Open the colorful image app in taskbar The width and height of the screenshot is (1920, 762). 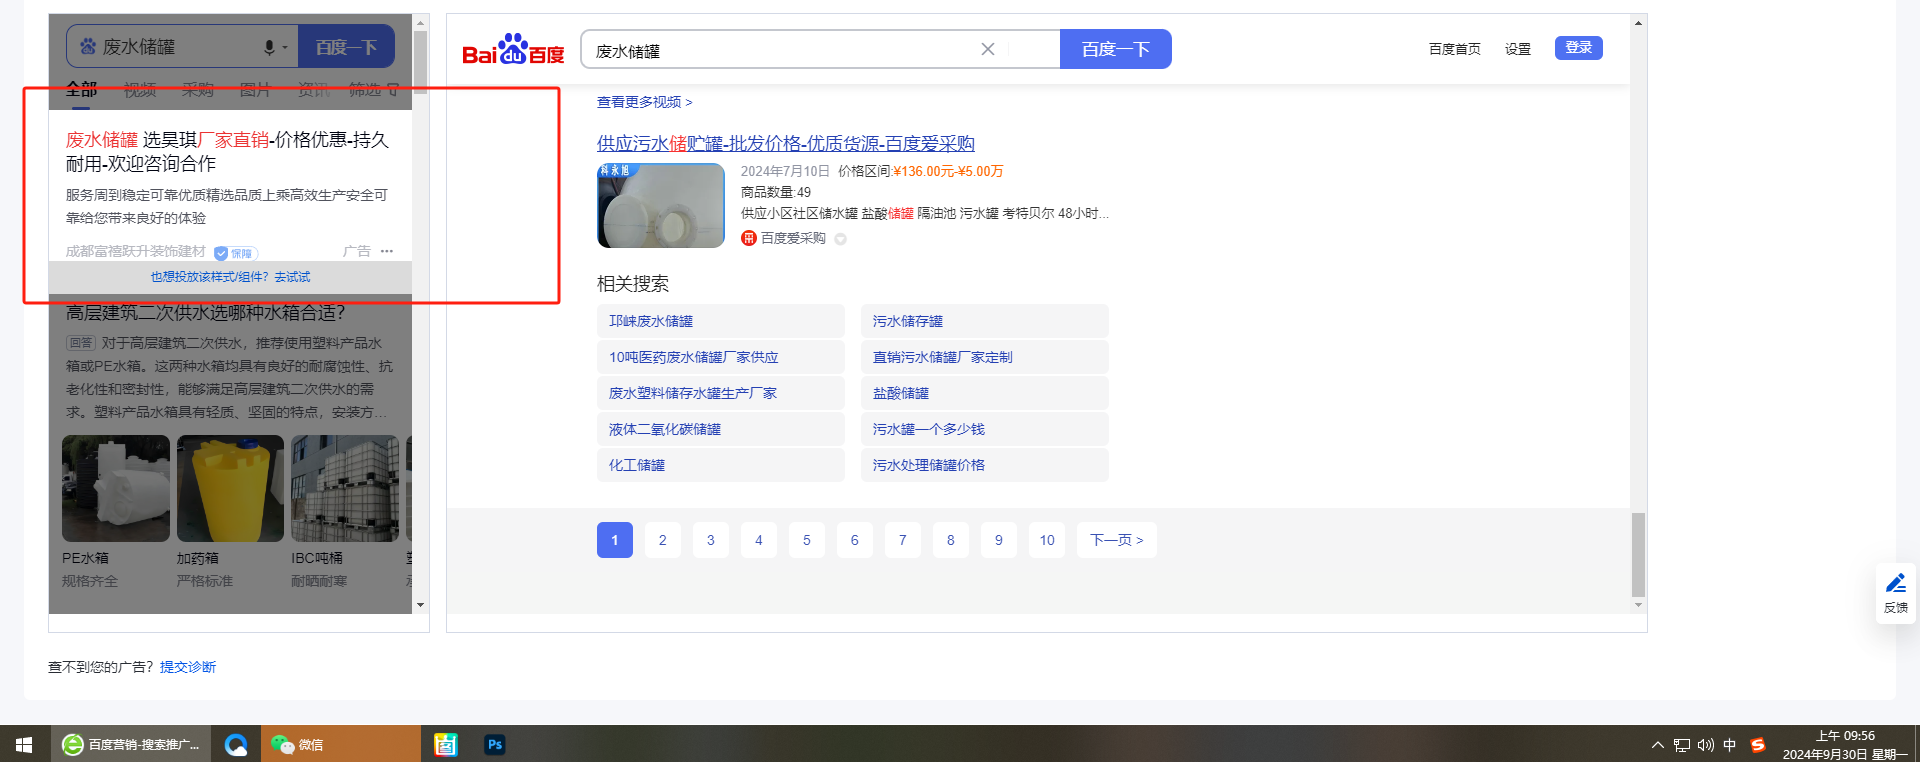pos(445,744)
